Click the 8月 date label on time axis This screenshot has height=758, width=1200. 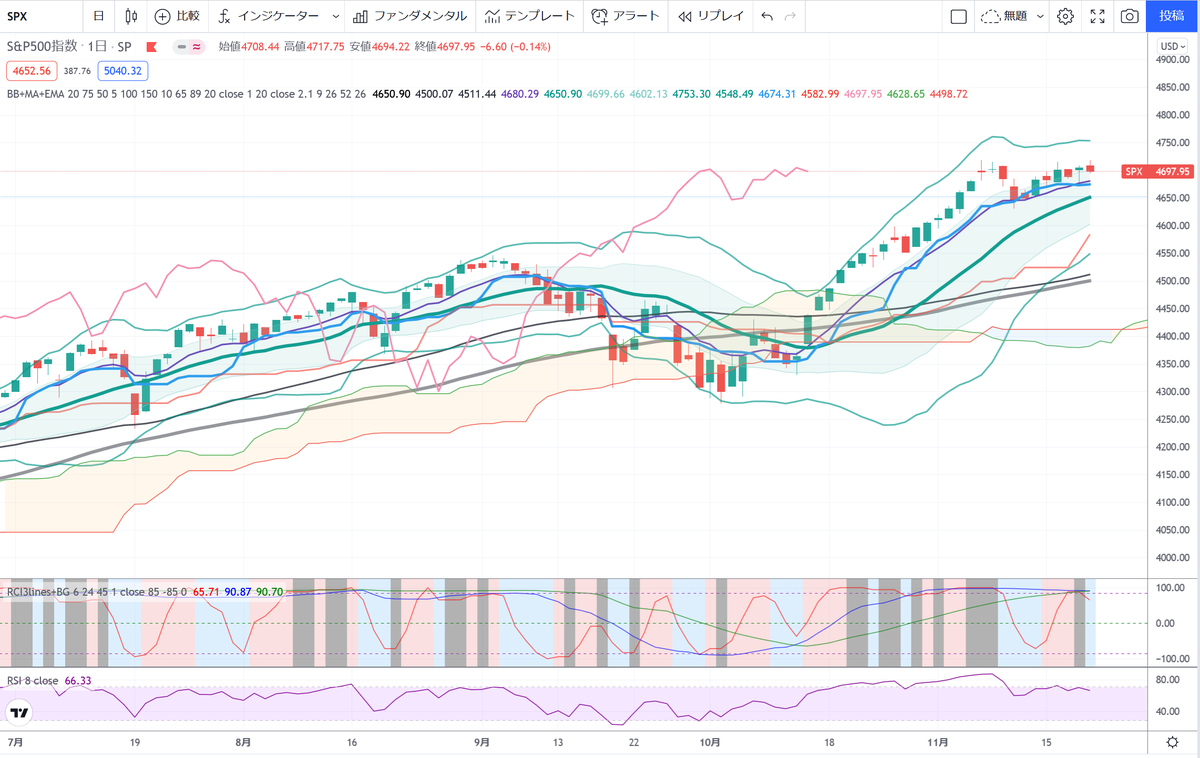[243, 743]
